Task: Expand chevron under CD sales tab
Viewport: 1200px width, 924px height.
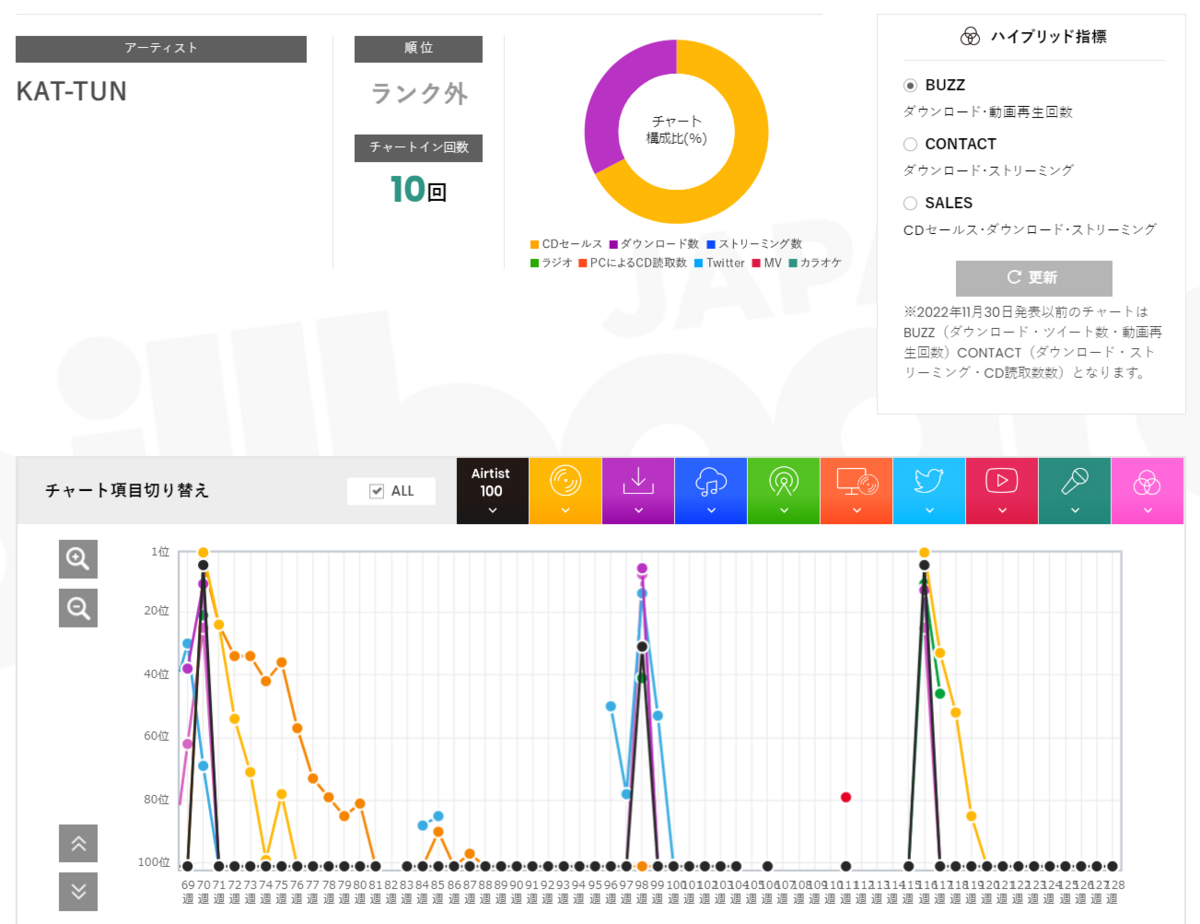Action: click(565, 510)
